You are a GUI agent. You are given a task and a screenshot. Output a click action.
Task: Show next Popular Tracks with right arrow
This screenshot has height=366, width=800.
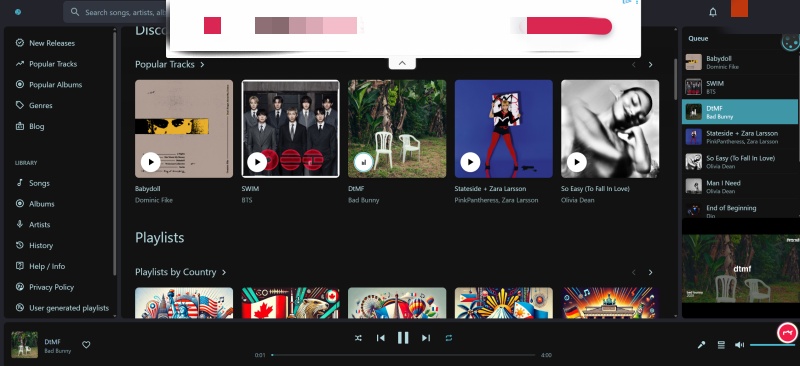coord(650,65)
